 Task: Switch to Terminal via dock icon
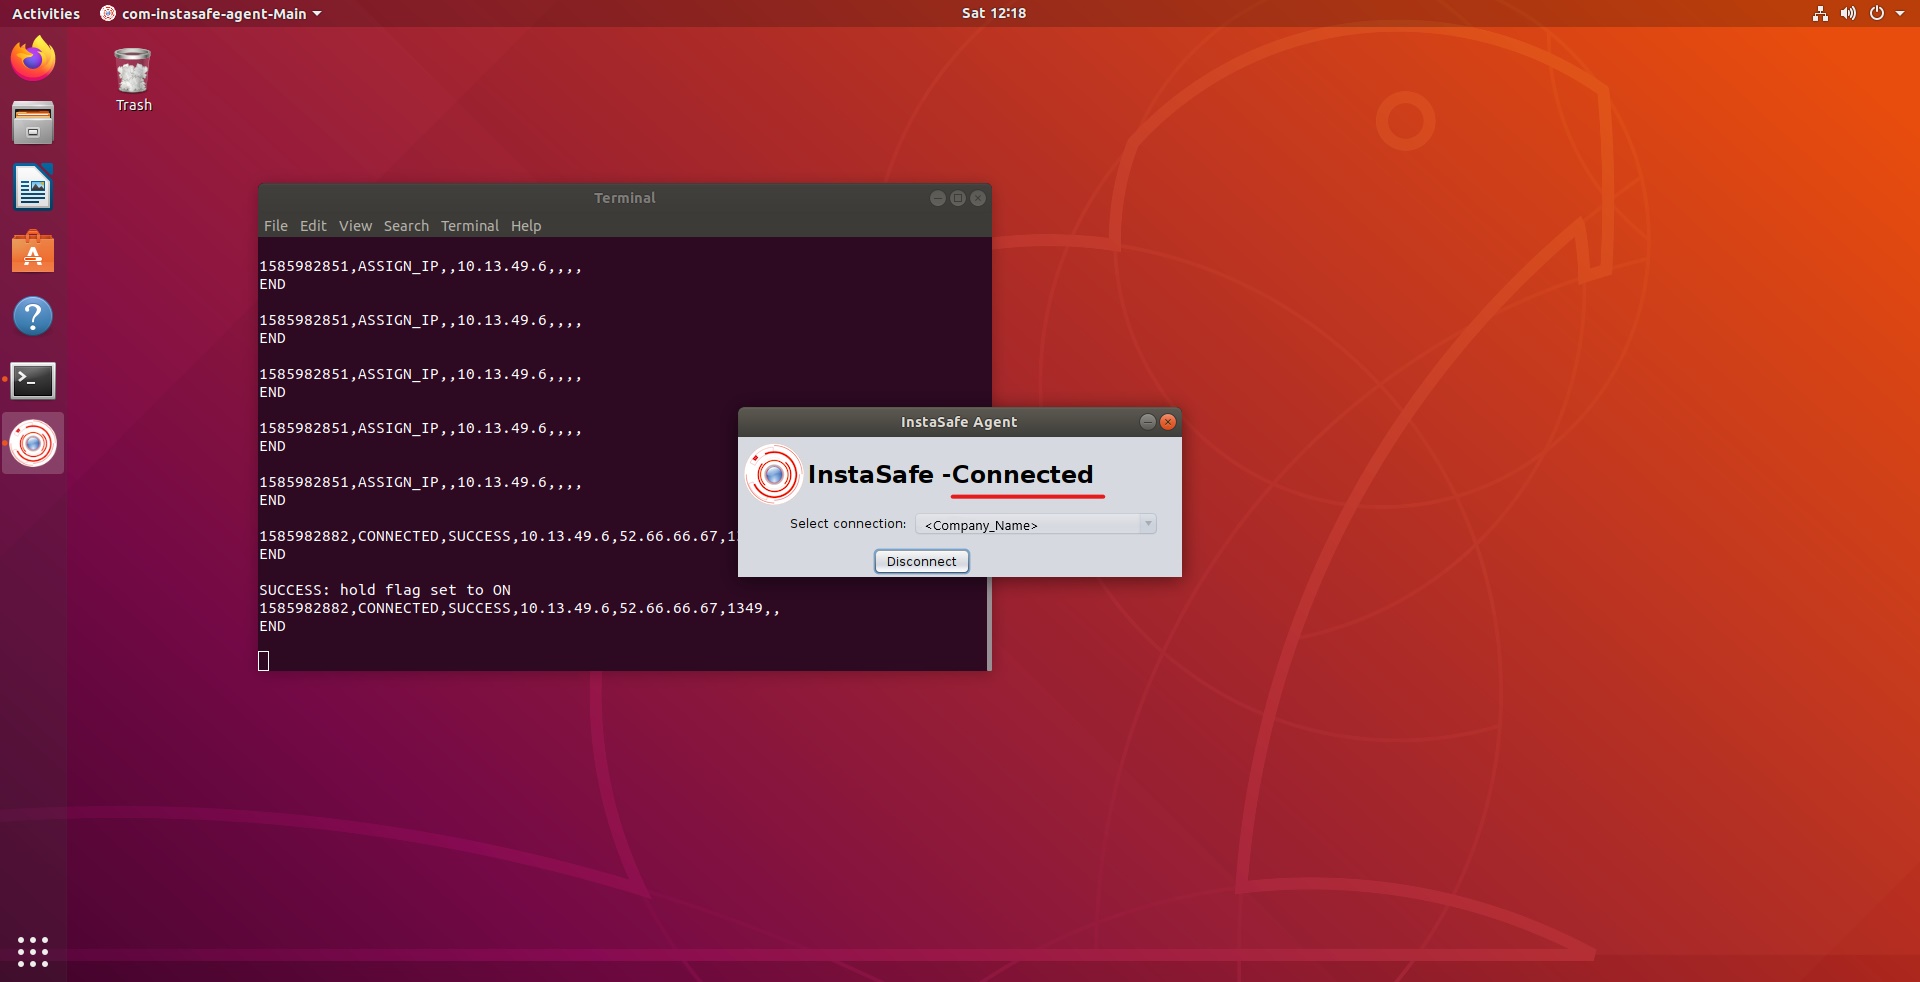click(x=33, y=380)
